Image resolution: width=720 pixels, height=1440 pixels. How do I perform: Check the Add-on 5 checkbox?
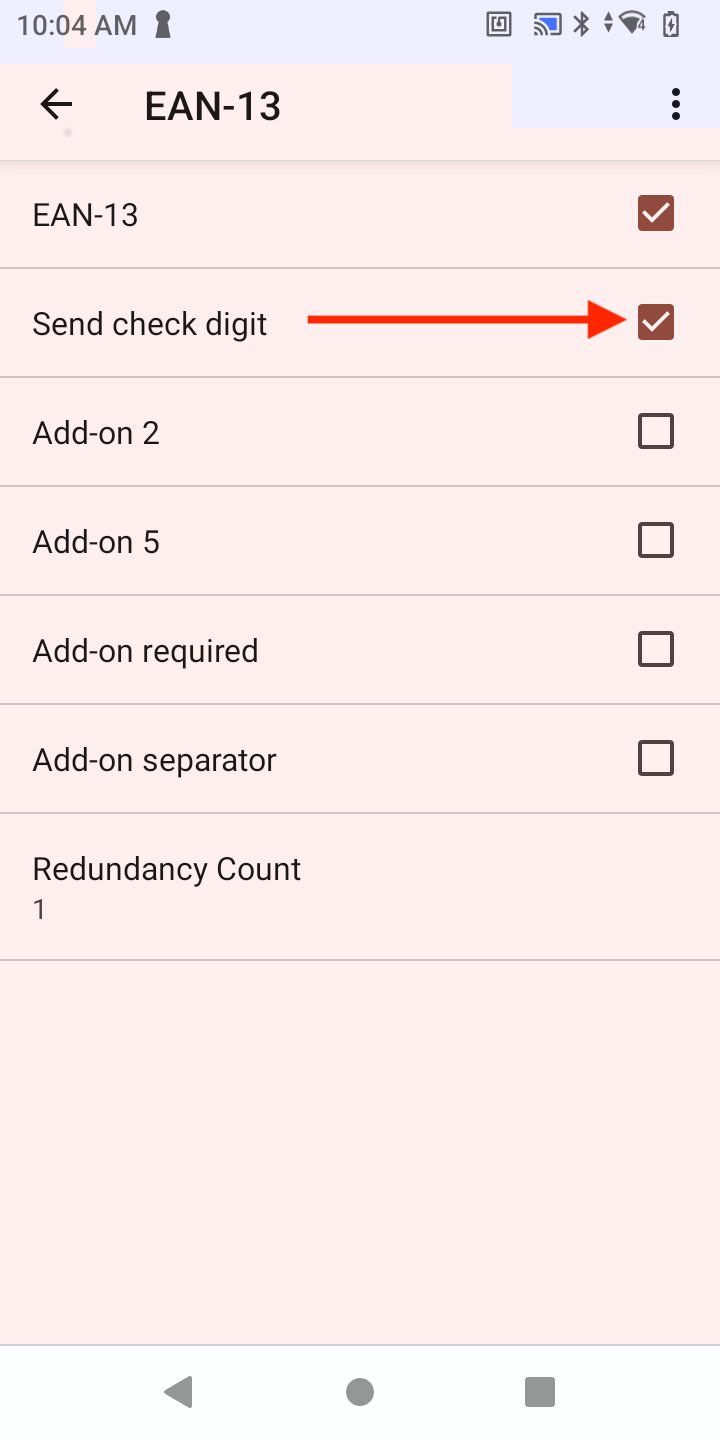(x=656, y=540)
